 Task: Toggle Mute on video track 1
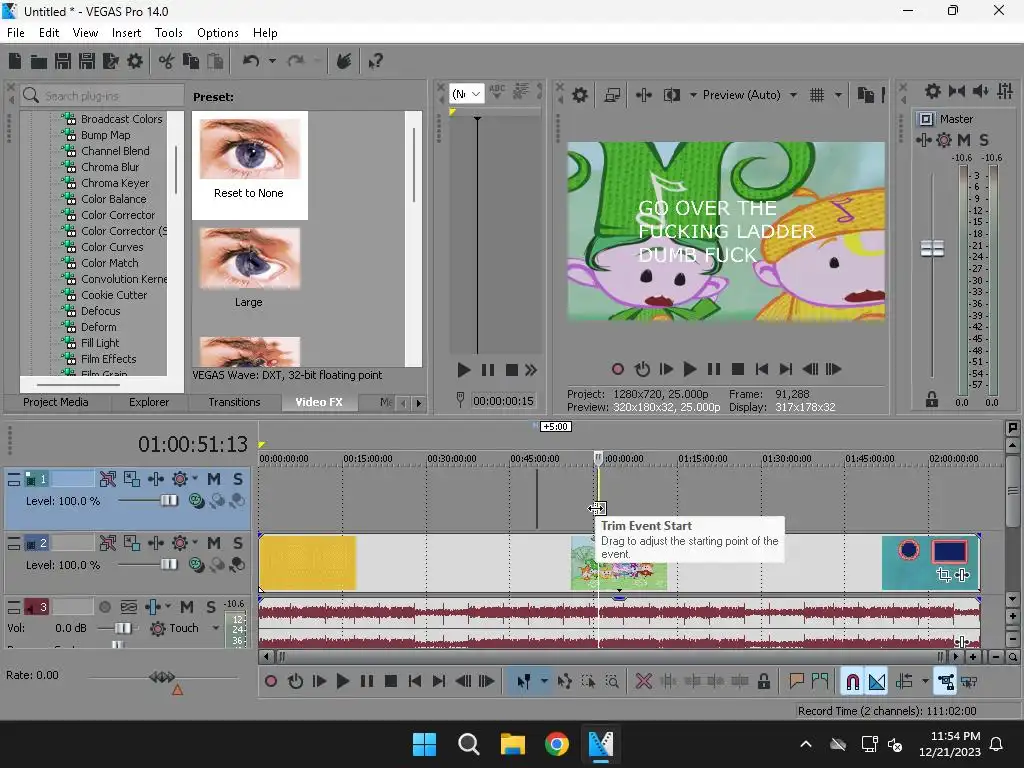pos(214,479)
